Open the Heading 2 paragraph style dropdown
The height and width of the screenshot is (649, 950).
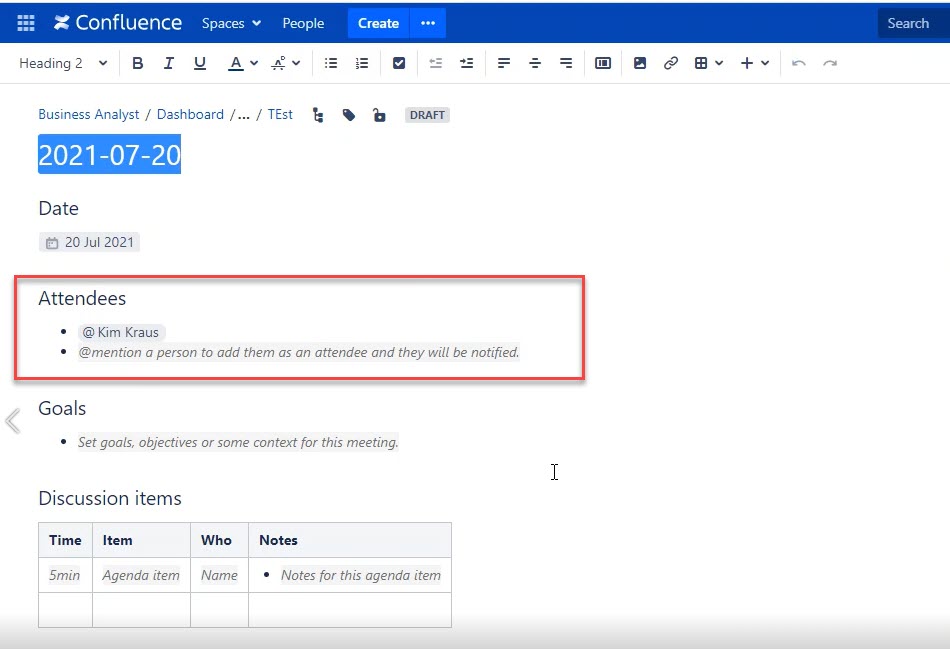coord(63,63)
